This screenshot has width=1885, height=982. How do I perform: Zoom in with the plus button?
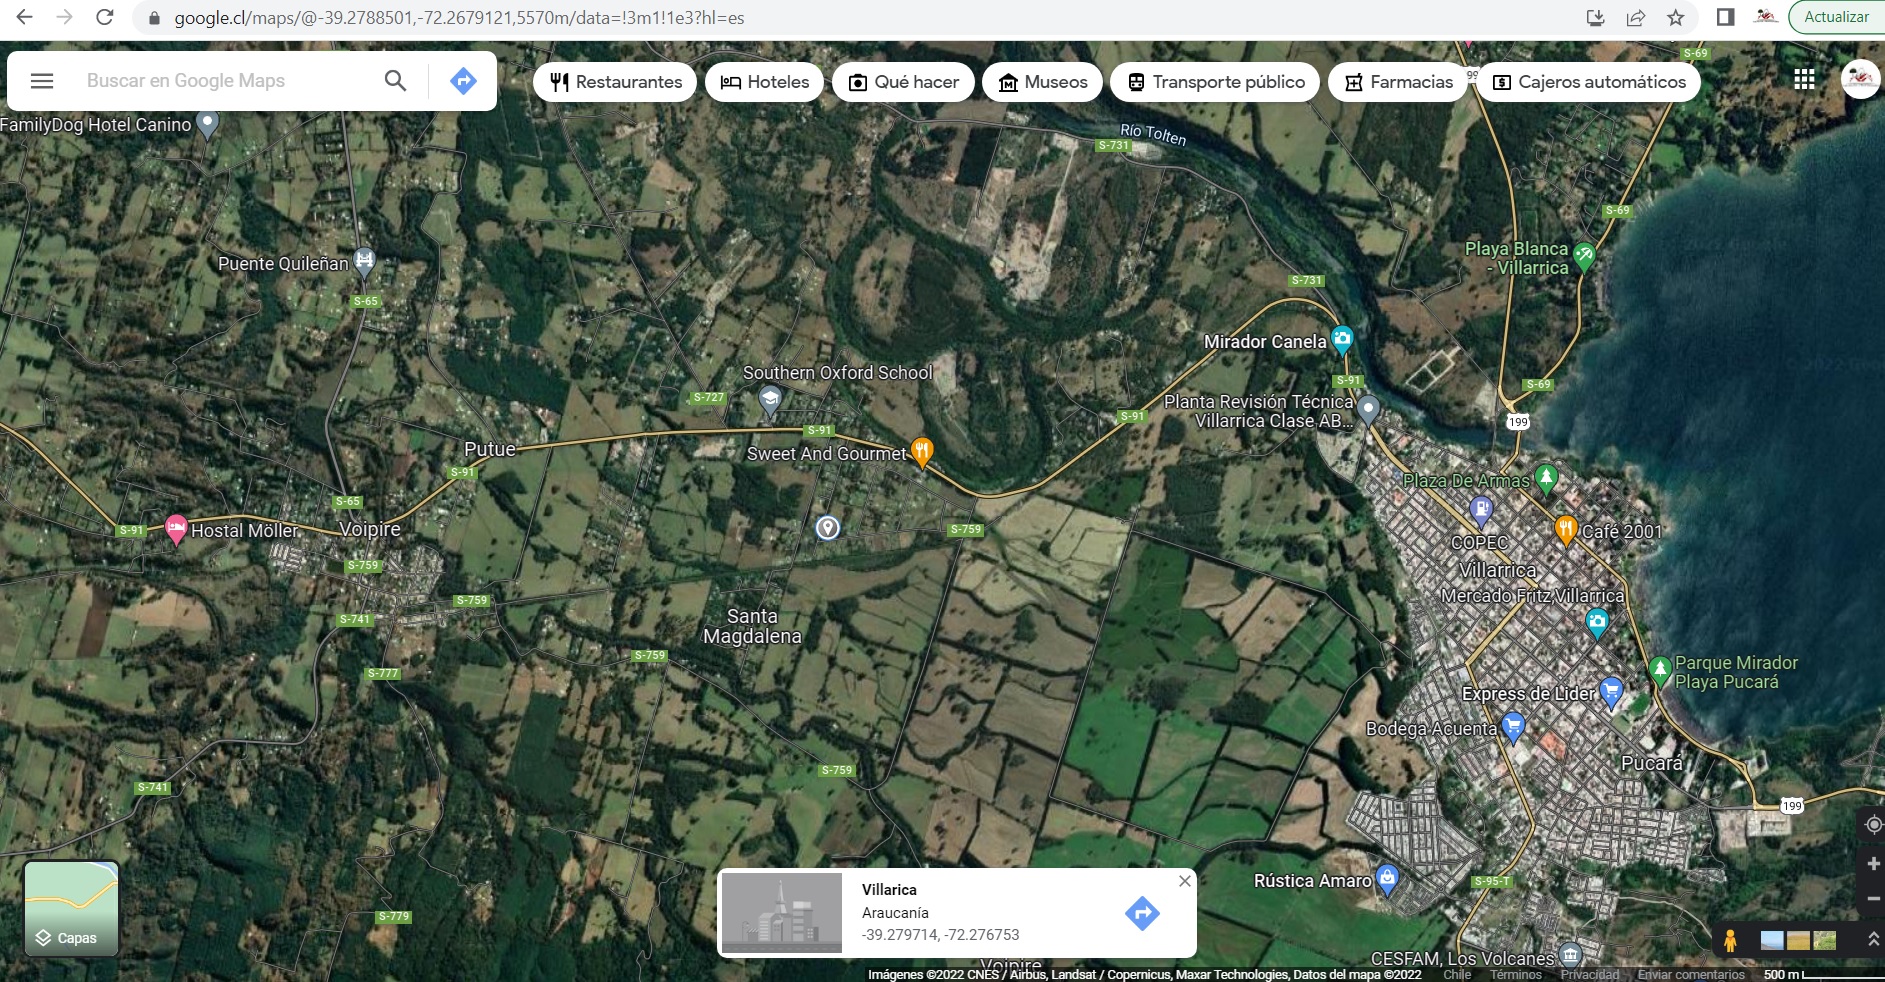pyautogui.click(x=1873, y=863)
